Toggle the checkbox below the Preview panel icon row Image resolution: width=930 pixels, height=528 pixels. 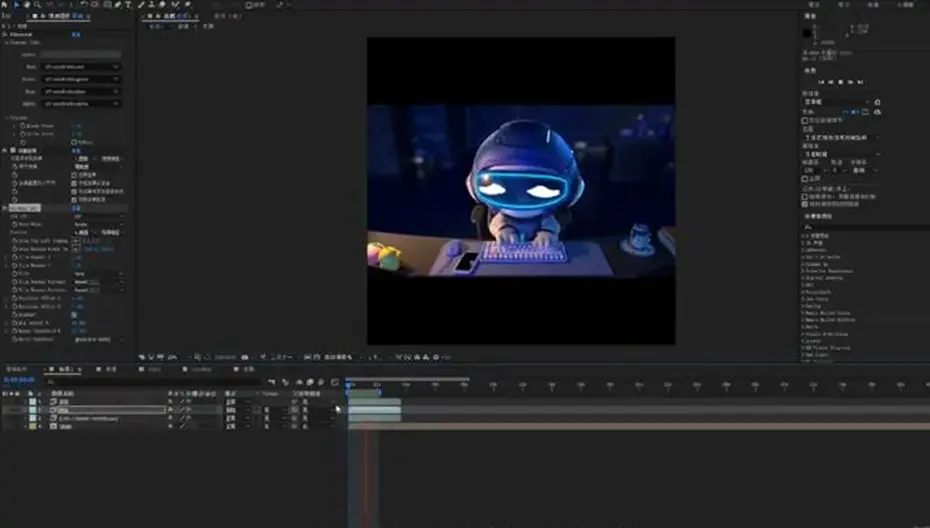pos(805,120)
